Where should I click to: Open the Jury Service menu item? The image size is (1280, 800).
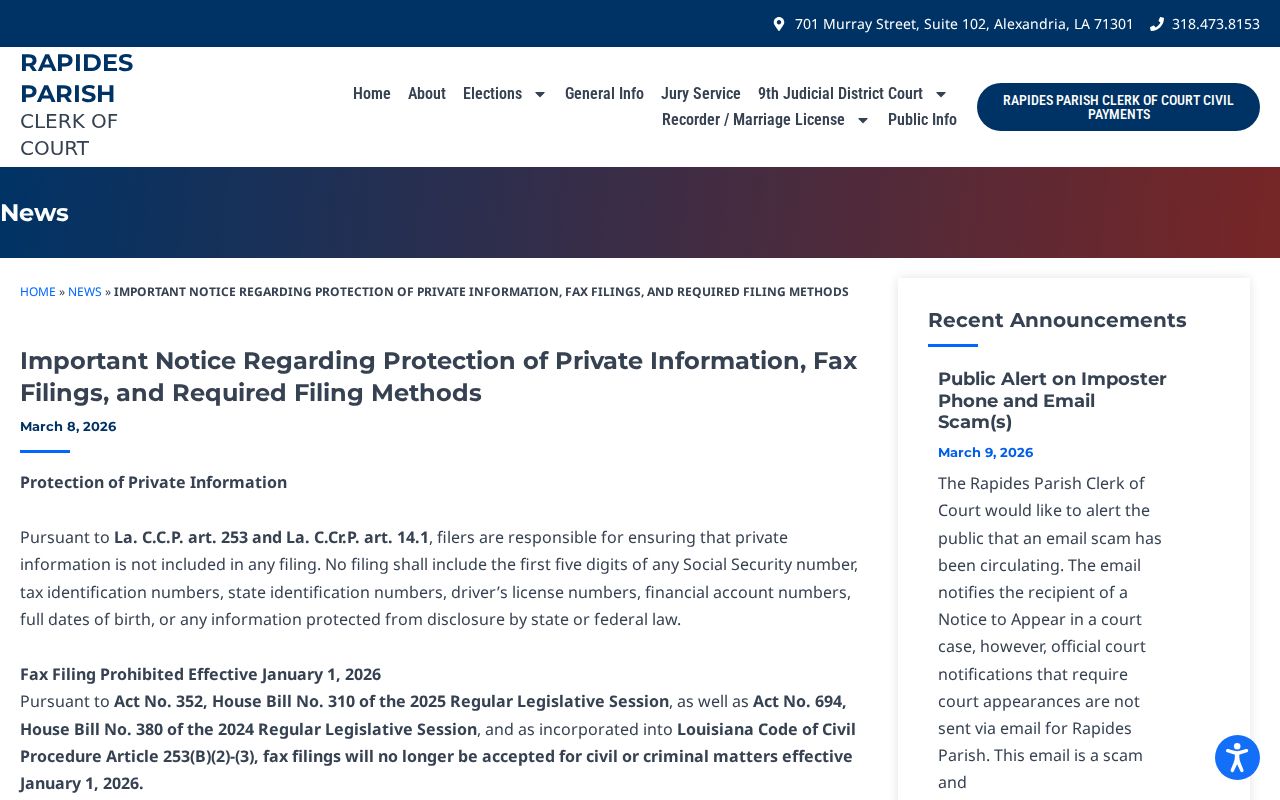tap(701, 94)
